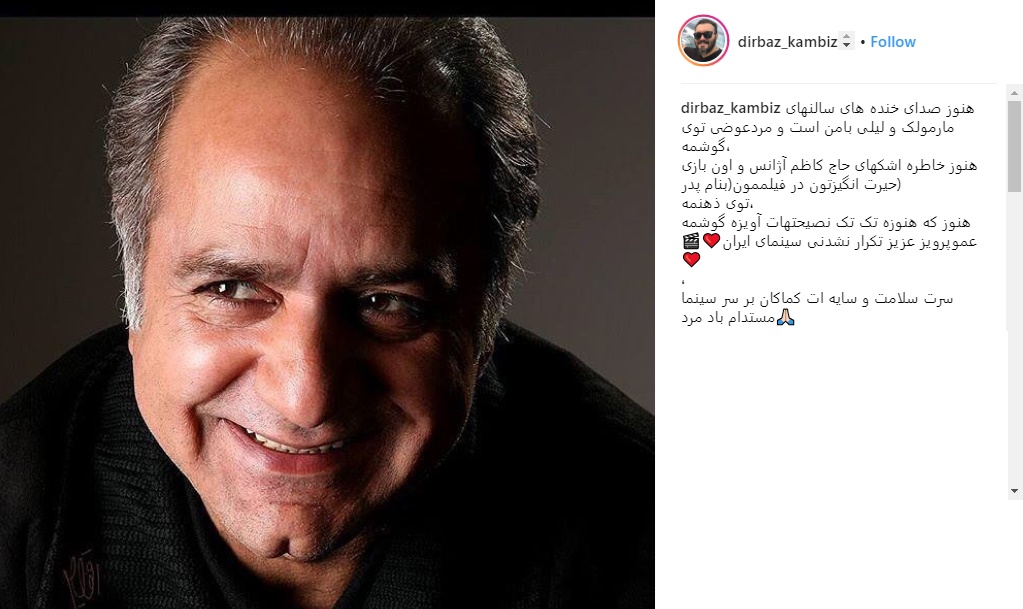Image resolution: width=1023 pixels, height=609 pixels.
Task: Click the last caption line ending with praying hands
Action: coord(738,318)
